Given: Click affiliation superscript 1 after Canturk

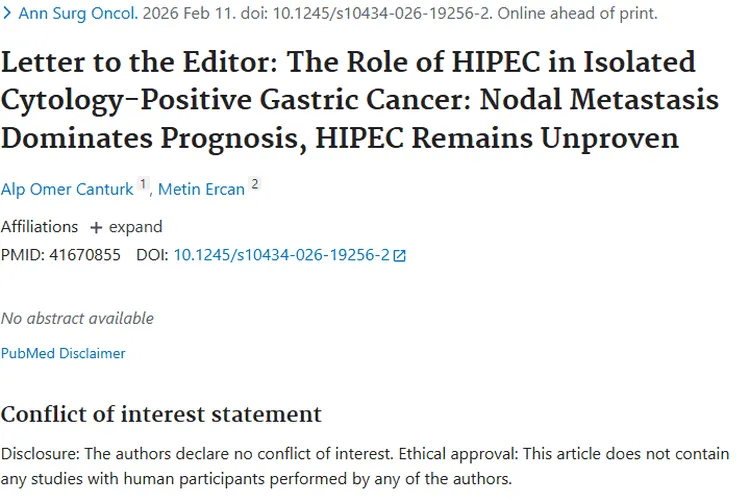Looking at the screenshot, I should [x=143, y=184].
